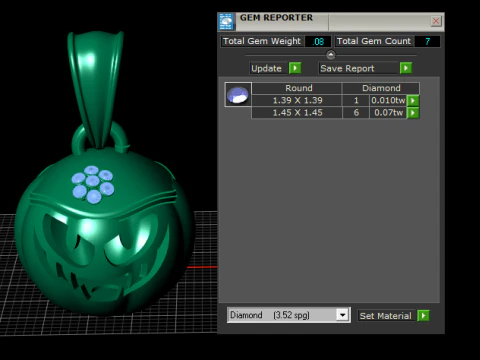Select the round gem thumbnail

pos(238,95)
